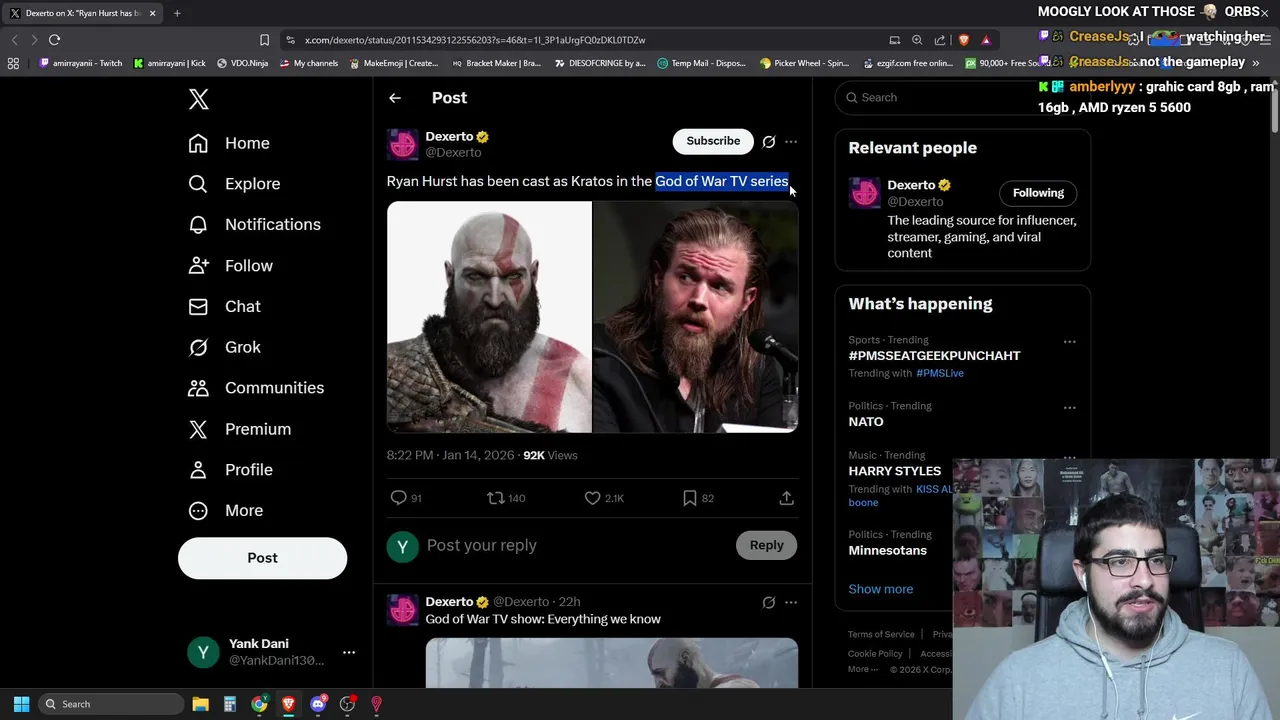Open Yank Dani account options menu
Screen dimensions: 1280x720
tap(349, 652)
